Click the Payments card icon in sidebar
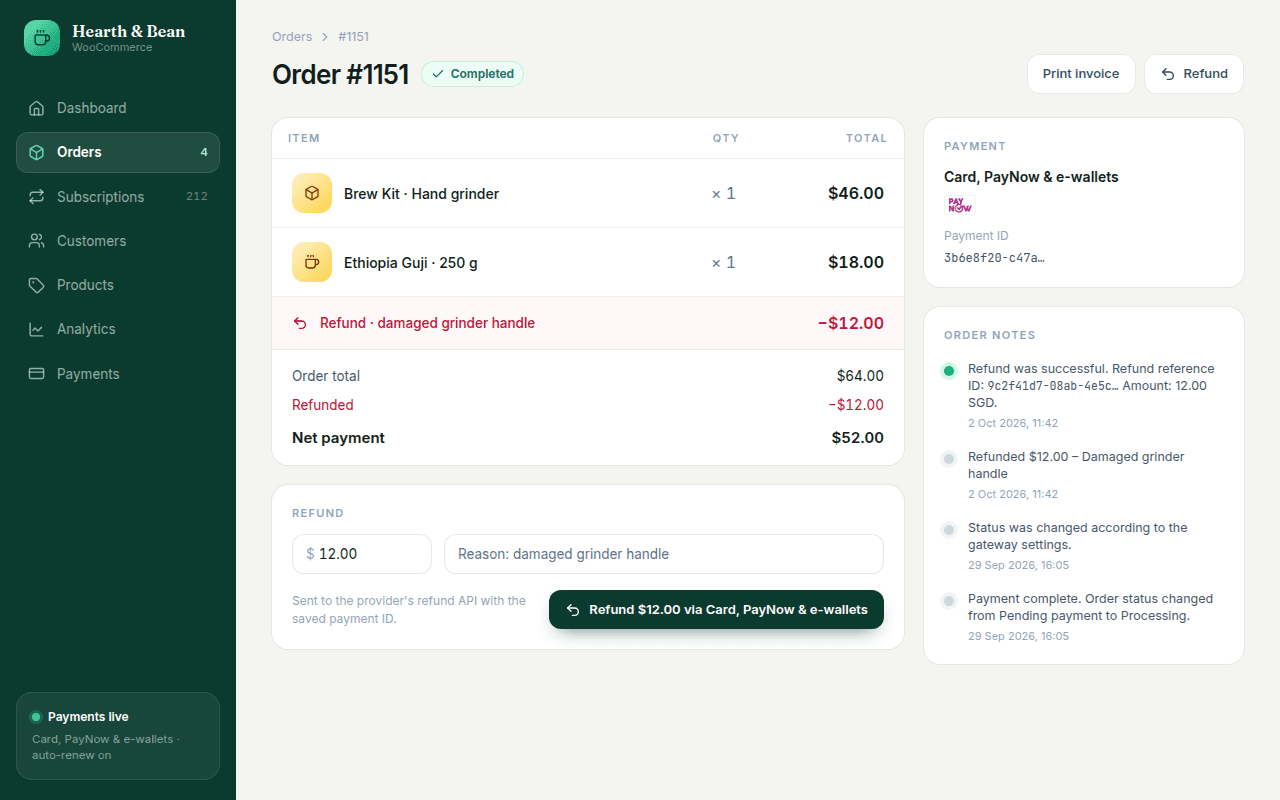Viewport: 1280px width, 800px height. click(x=37, y=374)
